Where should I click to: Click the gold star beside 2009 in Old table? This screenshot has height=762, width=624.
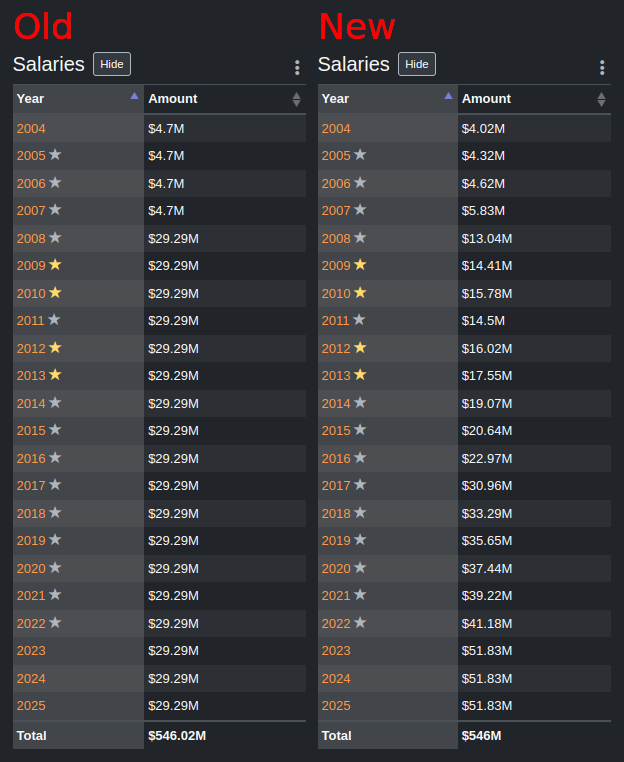55,265
